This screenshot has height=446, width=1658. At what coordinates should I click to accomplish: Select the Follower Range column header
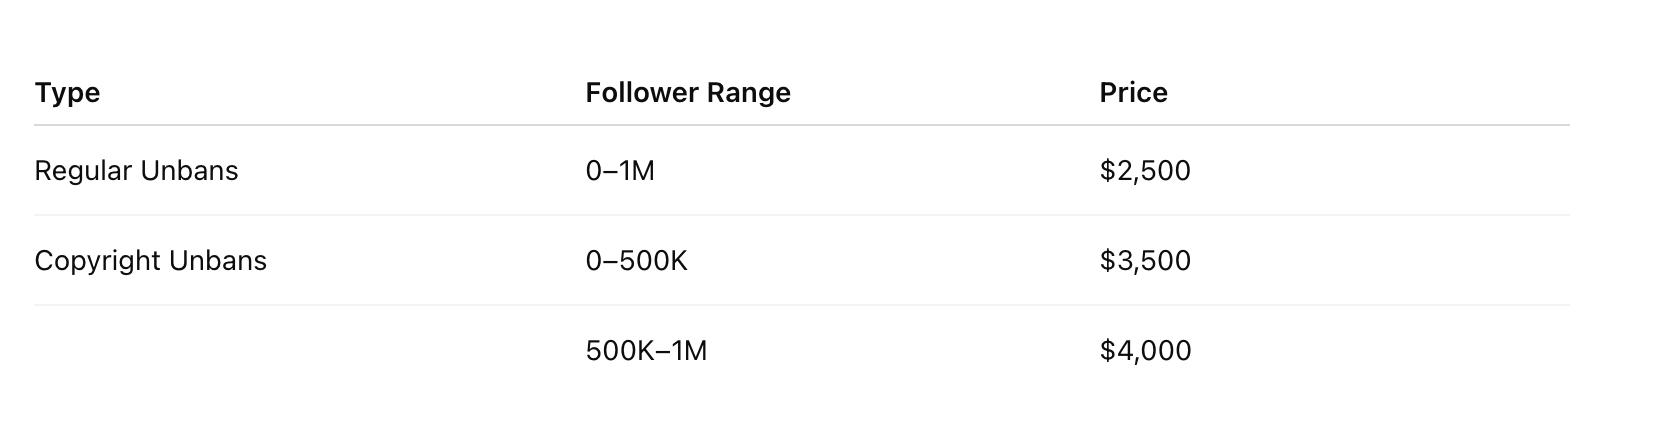point(688,93)
